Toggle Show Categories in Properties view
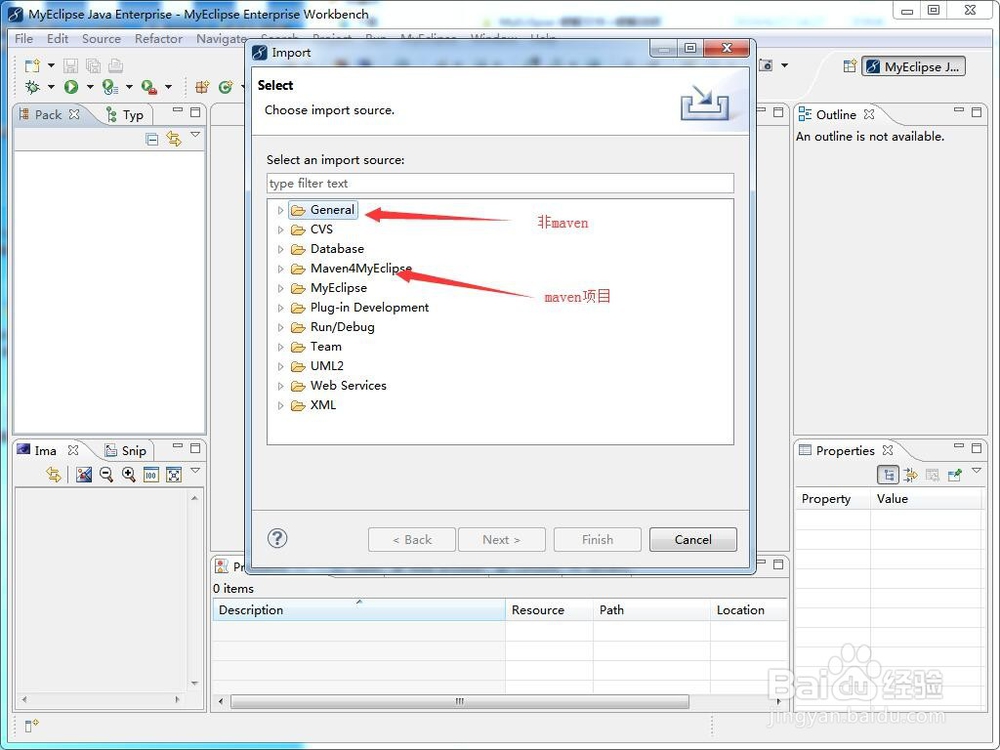This screenshot has height=750, width=1000. coord(888,474)
